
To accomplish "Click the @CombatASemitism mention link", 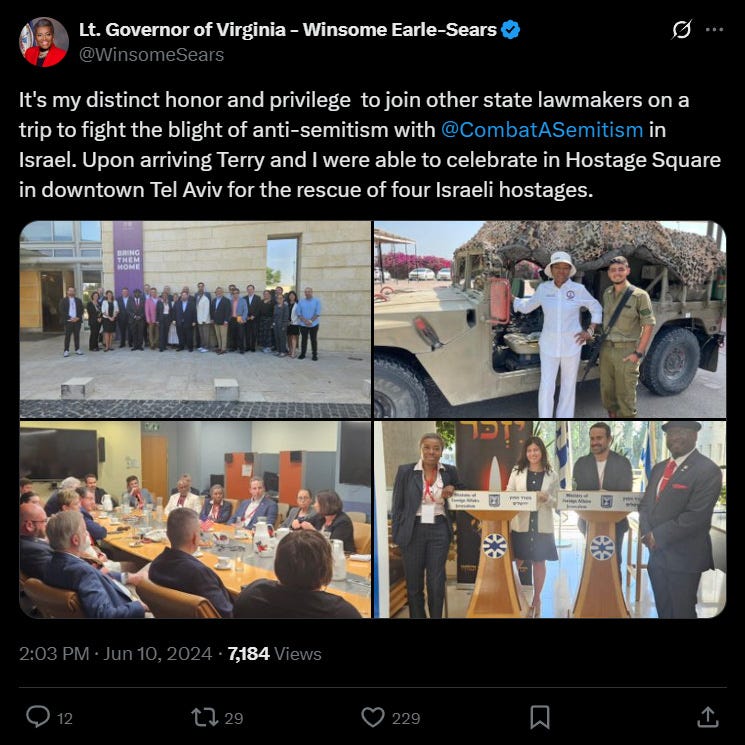I will coord(542,130).
